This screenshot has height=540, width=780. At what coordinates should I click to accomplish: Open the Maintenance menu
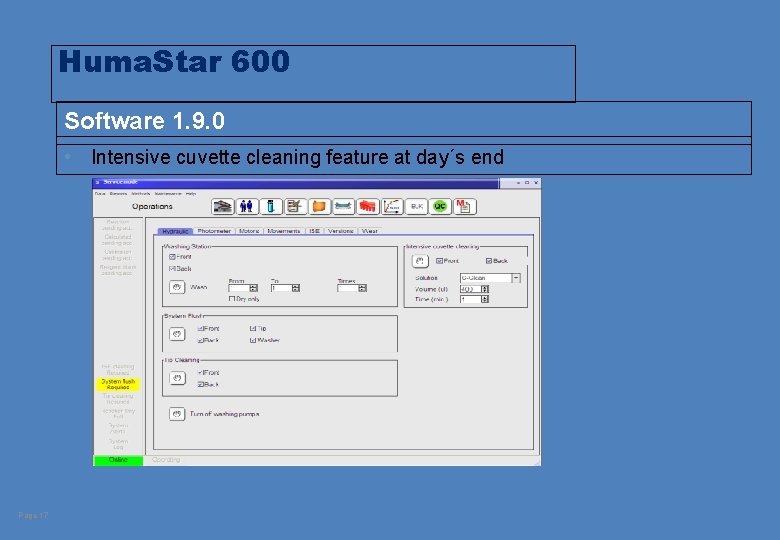click(168, 193)
